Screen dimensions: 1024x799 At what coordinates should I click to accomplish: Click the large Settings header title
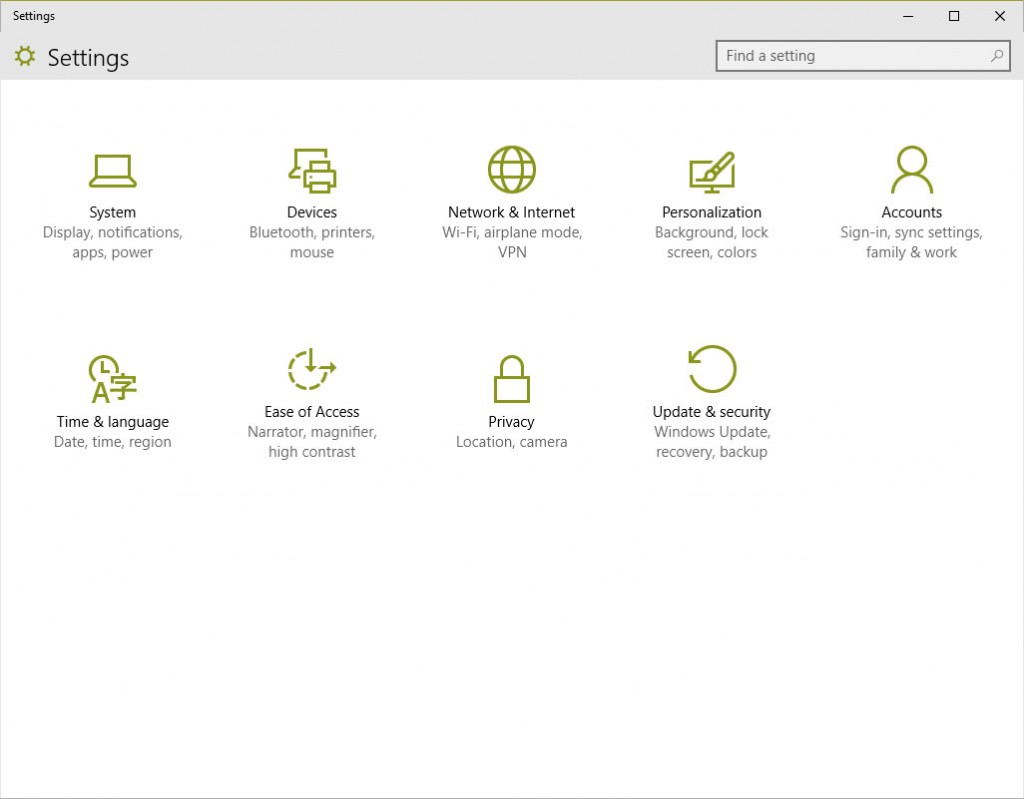point(88,58)
